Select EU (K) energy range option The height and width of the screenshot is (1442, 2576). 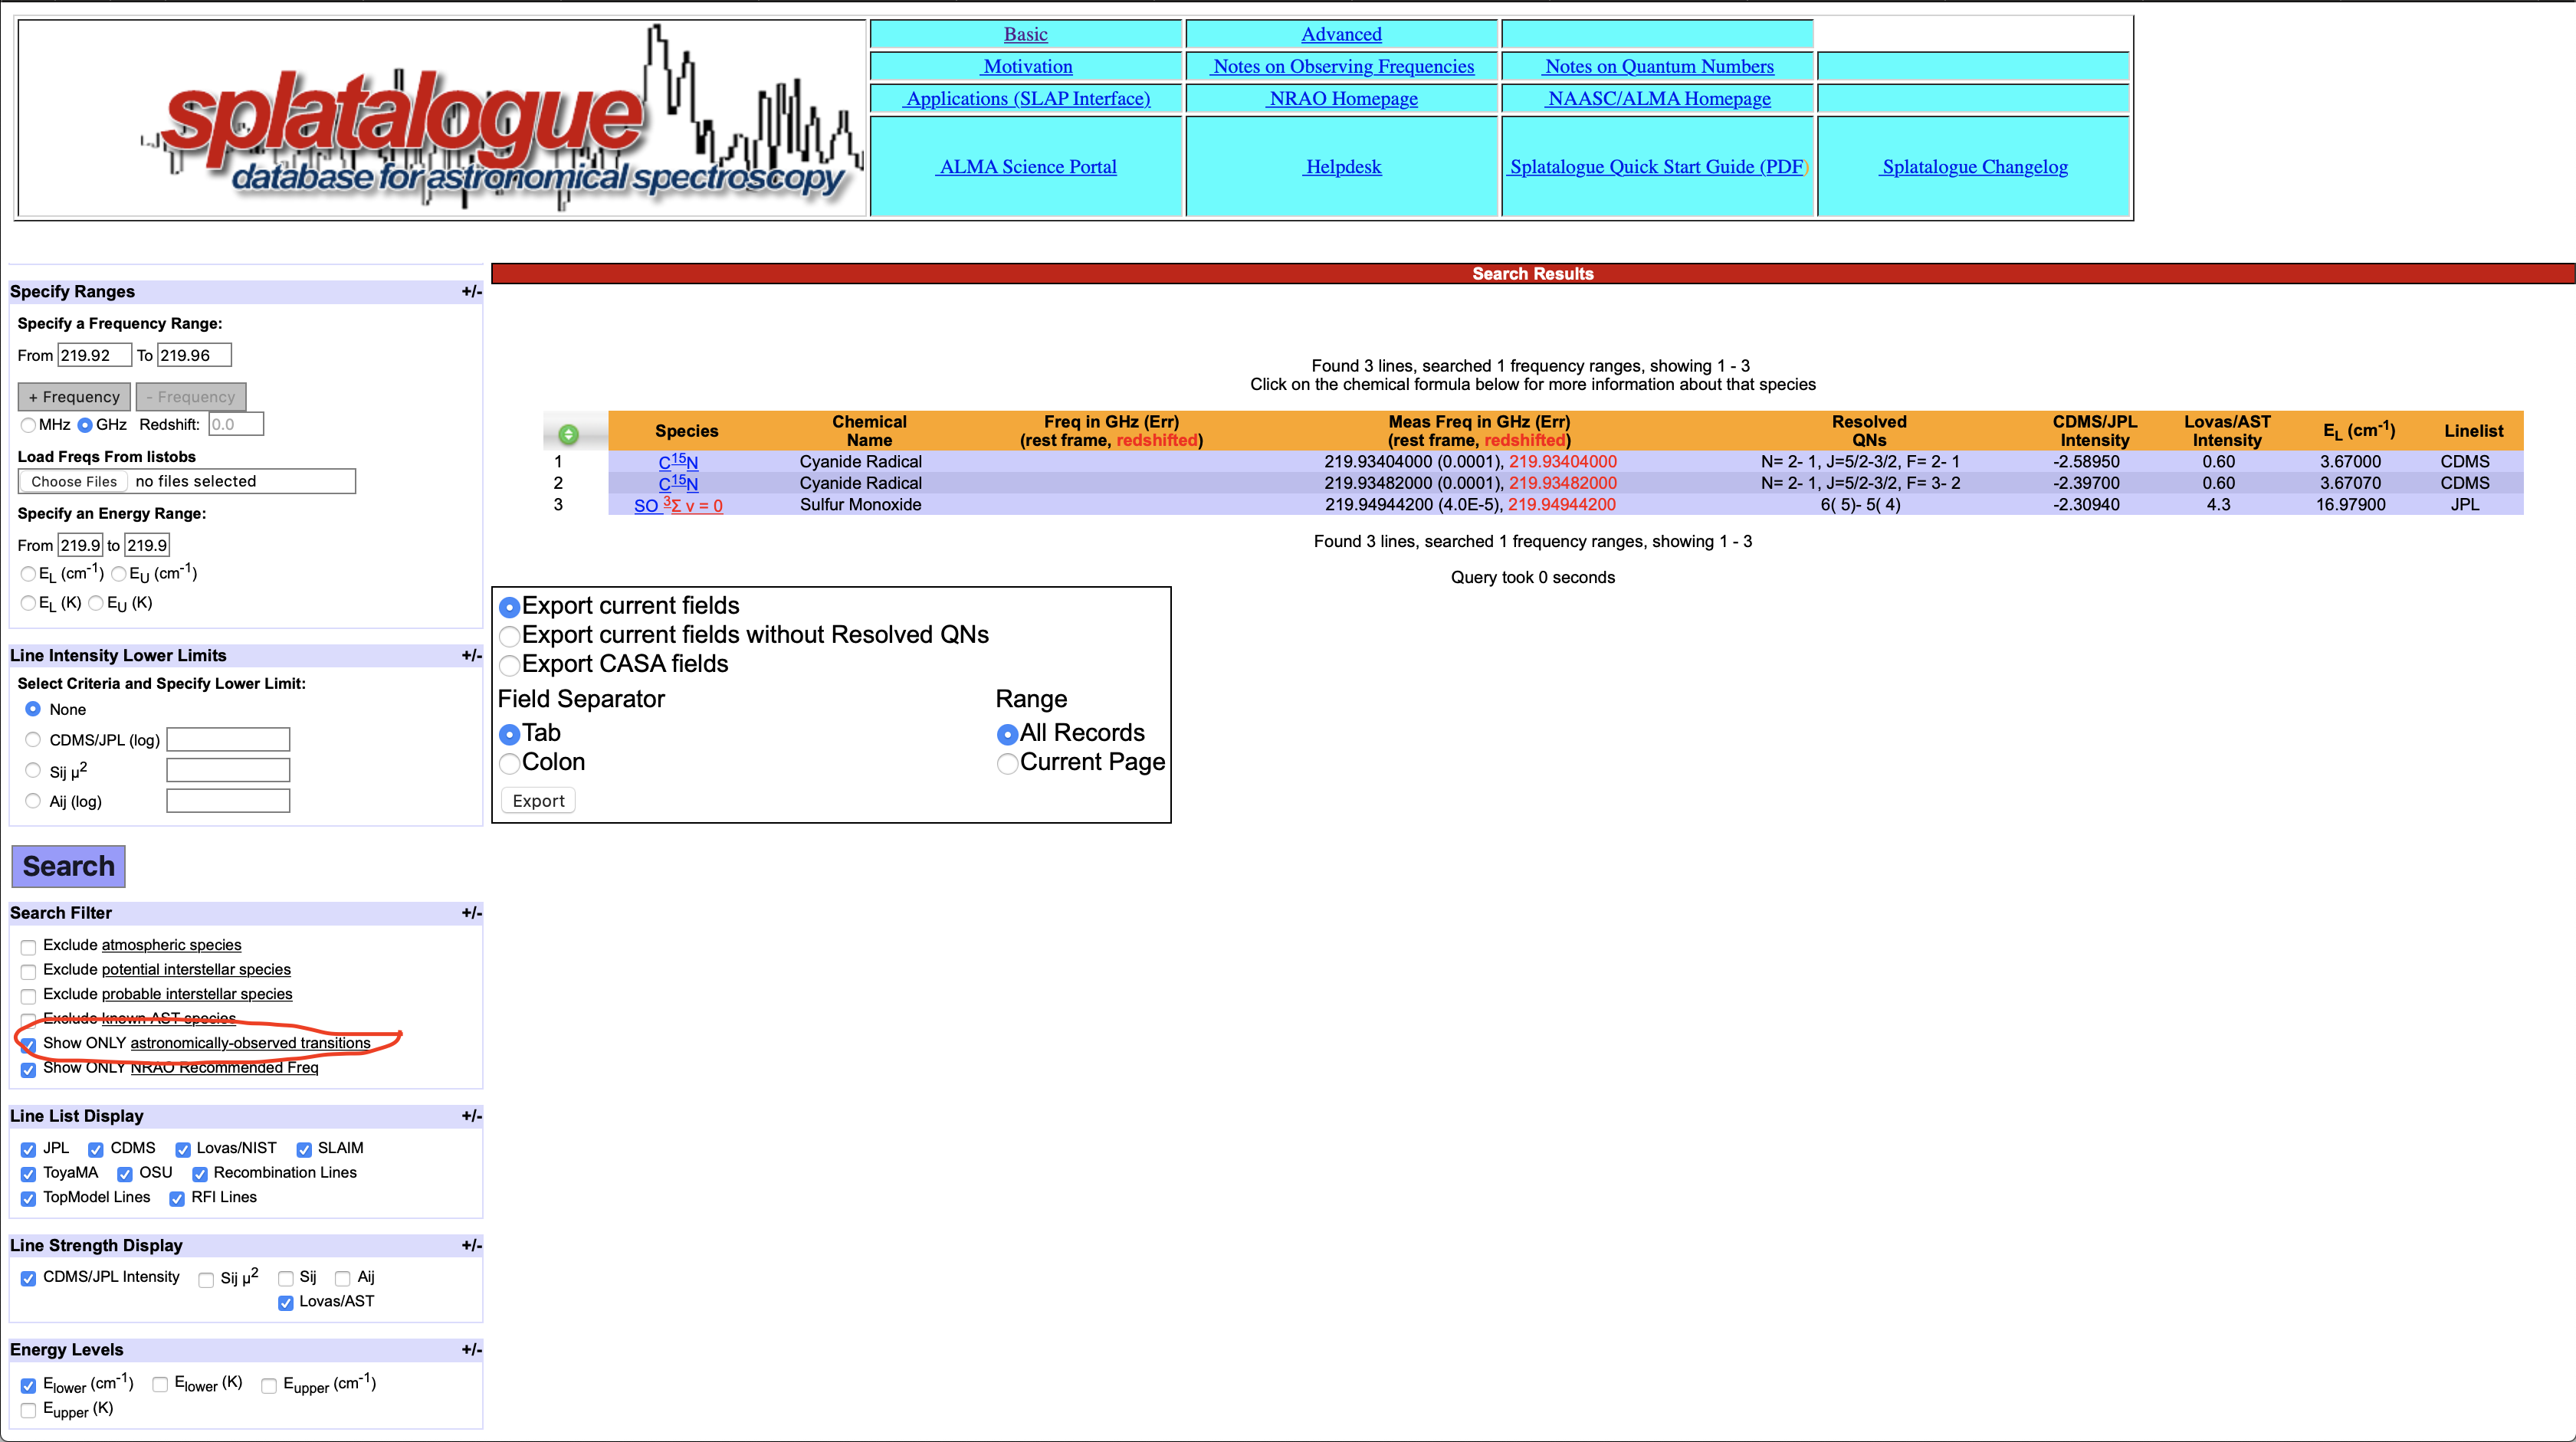[96, 603]
